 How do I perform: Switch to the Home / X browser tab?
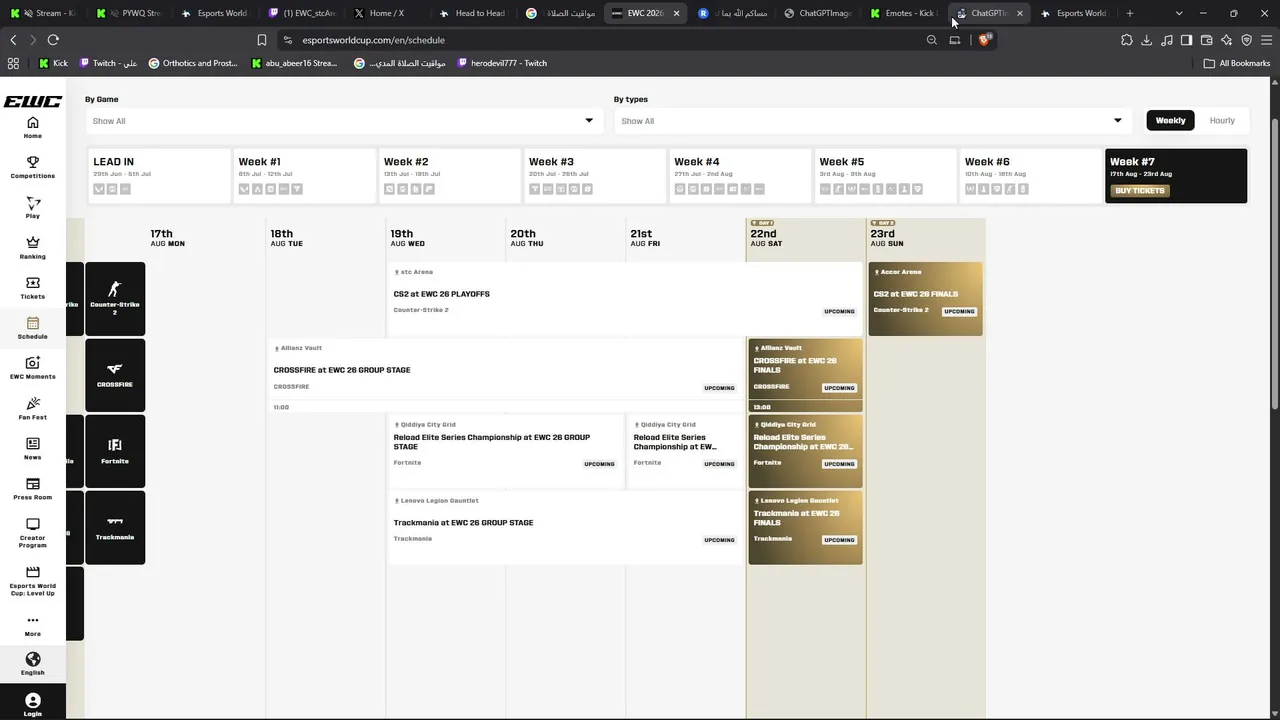tap(386, 13)
